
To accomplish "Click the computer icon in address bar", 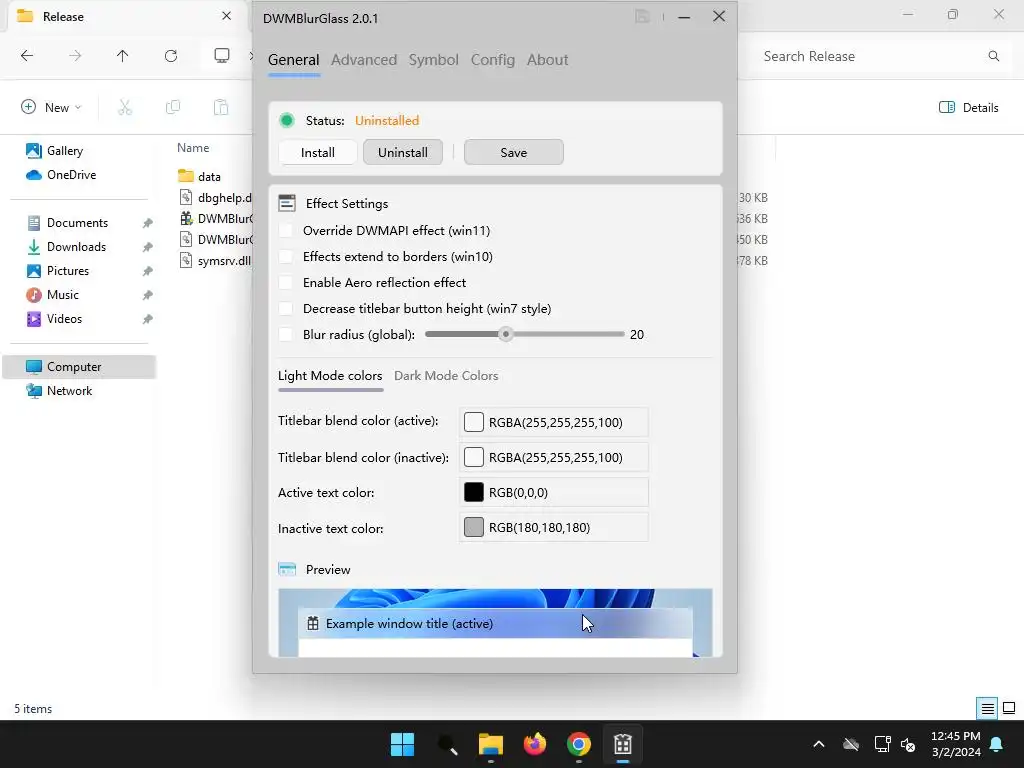I will click(222, 56).
